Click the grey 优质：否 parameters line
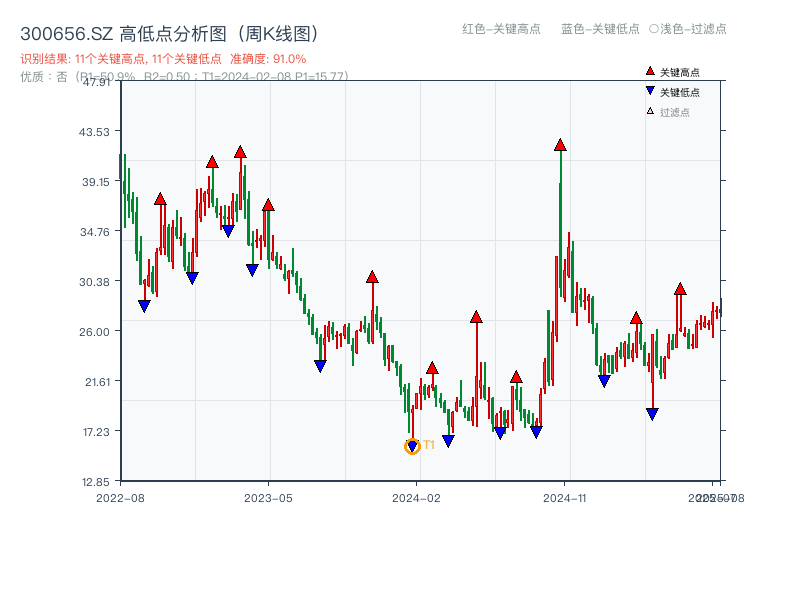 [x=184, y=77]
